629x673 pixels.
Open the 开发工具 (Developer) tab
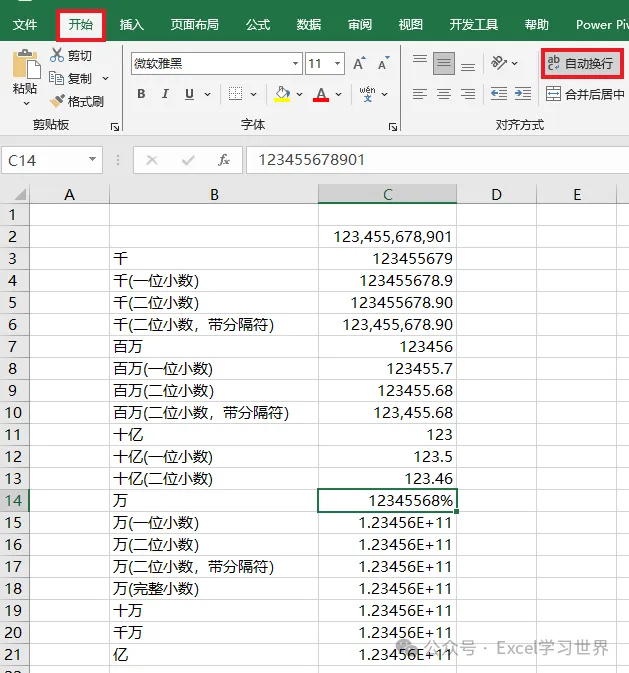(x=474, y=24)
